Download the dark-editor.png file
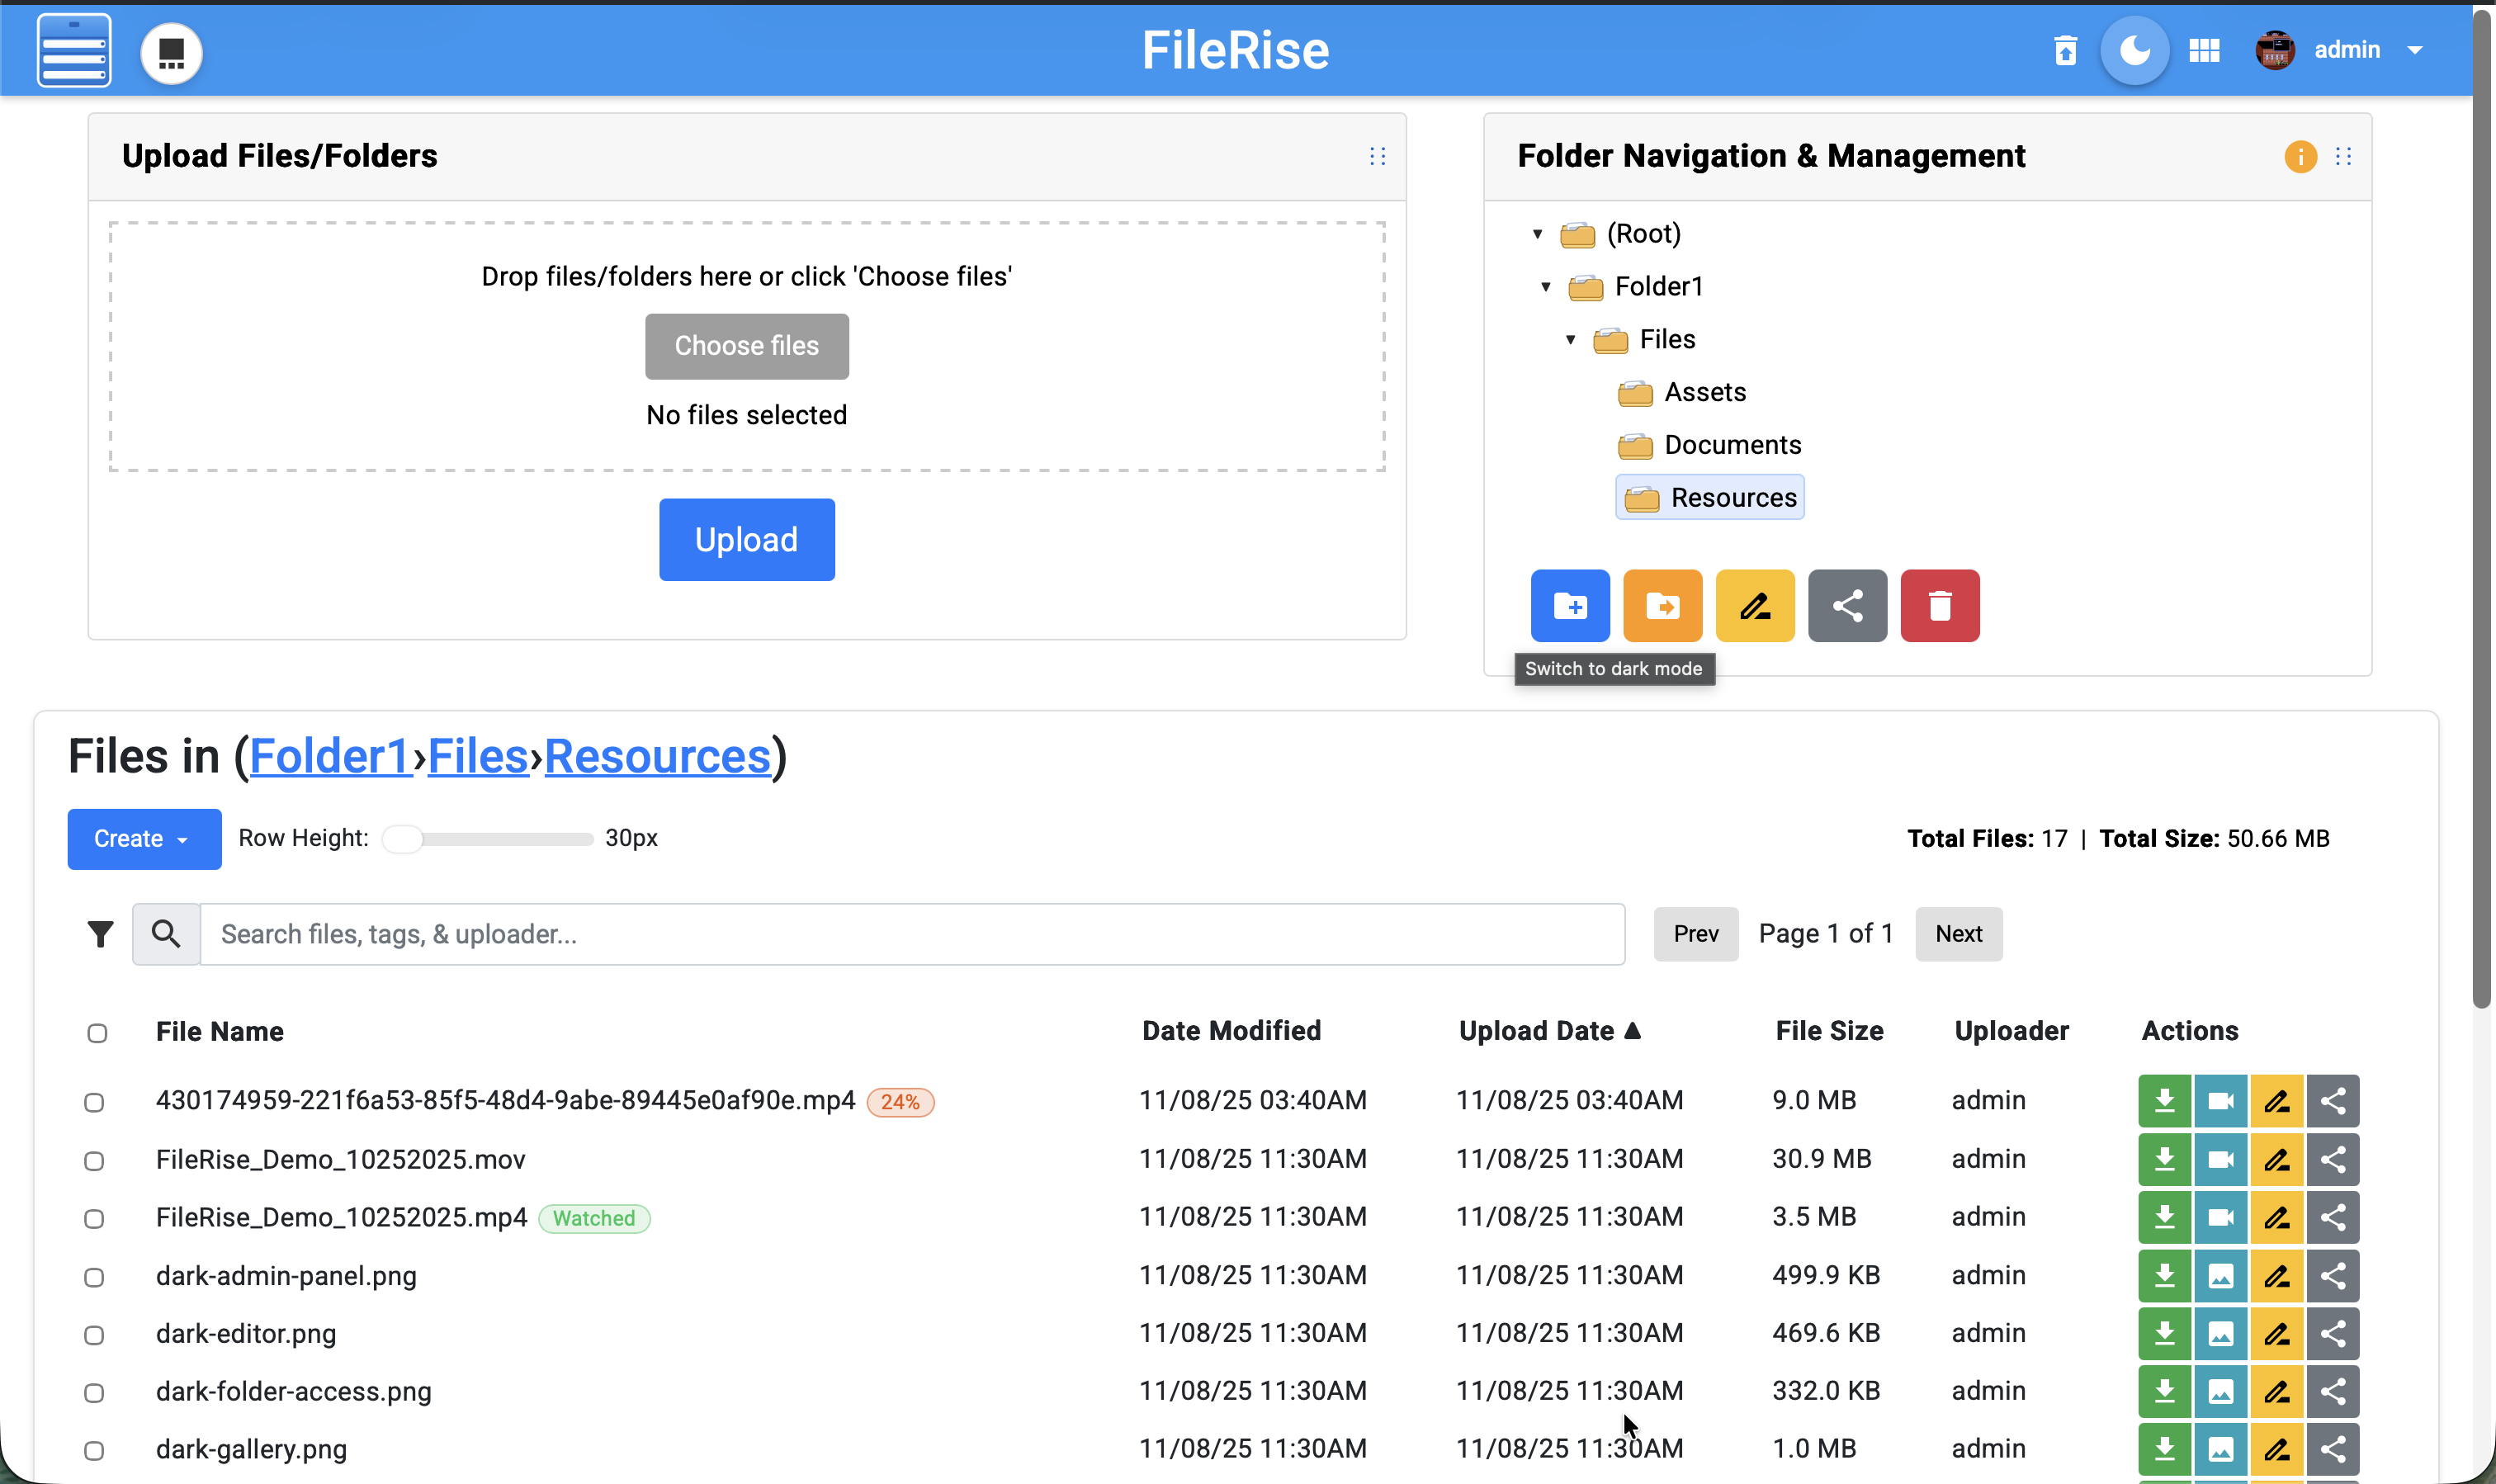Screen dimensions: 2496x1484 [x=2164, y=1333]
